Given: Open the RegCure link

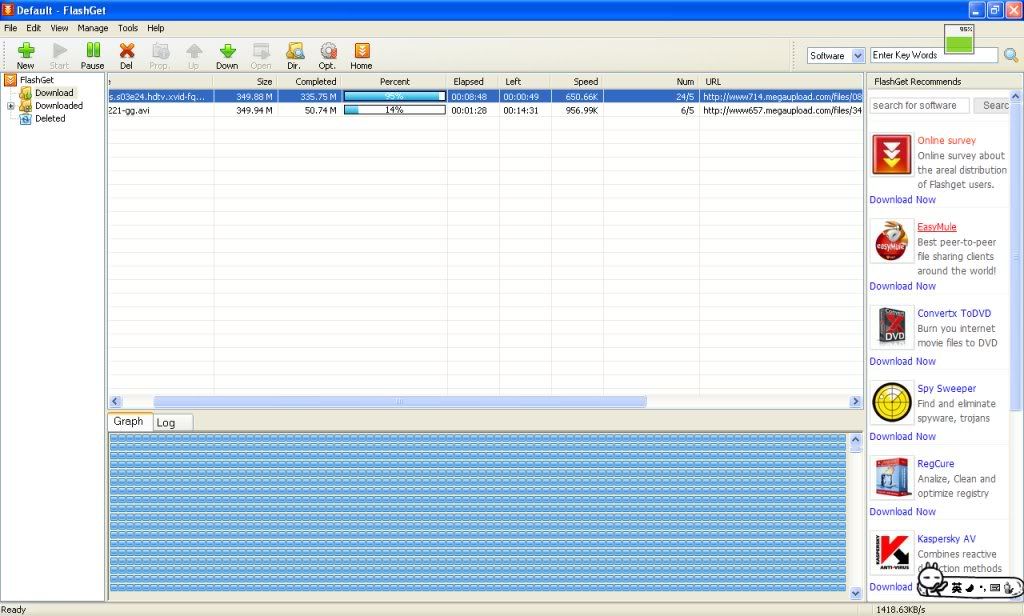Looking at the screenshot, I should pyautogui.click(x=935, y=464).
